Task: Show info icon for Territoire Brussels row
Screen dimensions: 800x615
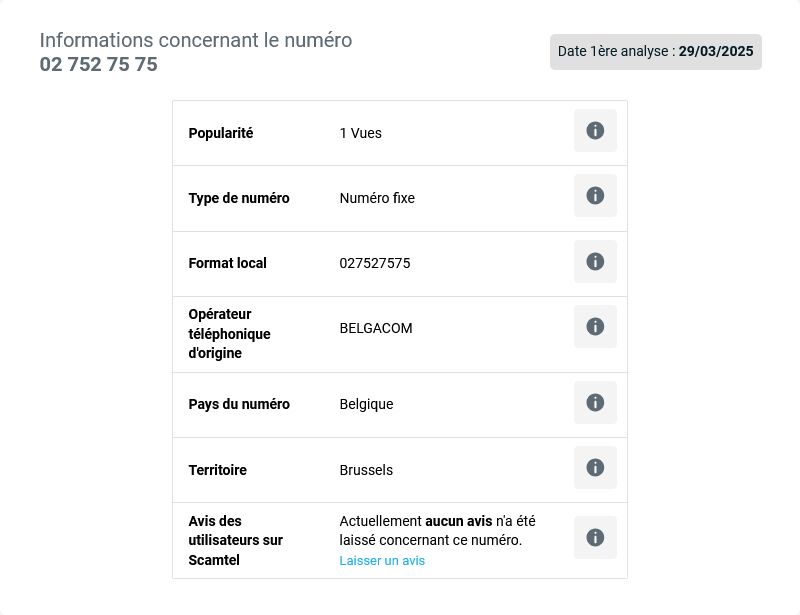Action: [595, 468]
